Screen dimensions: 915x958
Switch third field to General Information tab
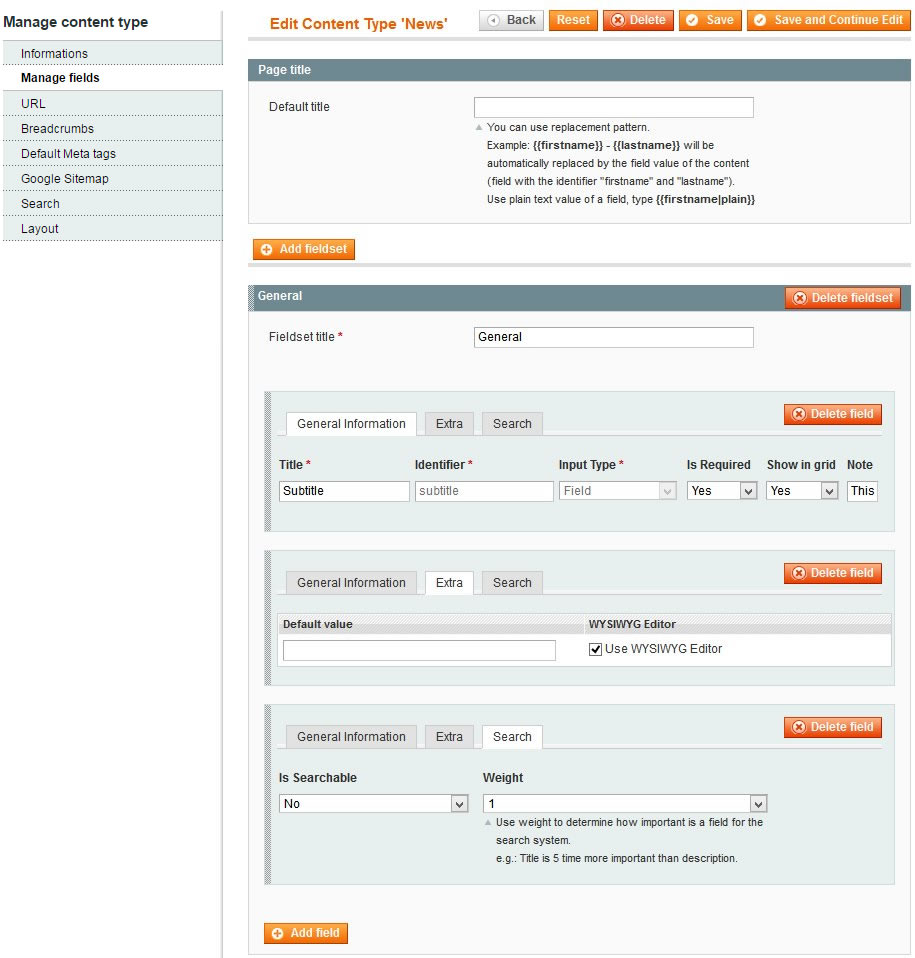pos(351,737)
